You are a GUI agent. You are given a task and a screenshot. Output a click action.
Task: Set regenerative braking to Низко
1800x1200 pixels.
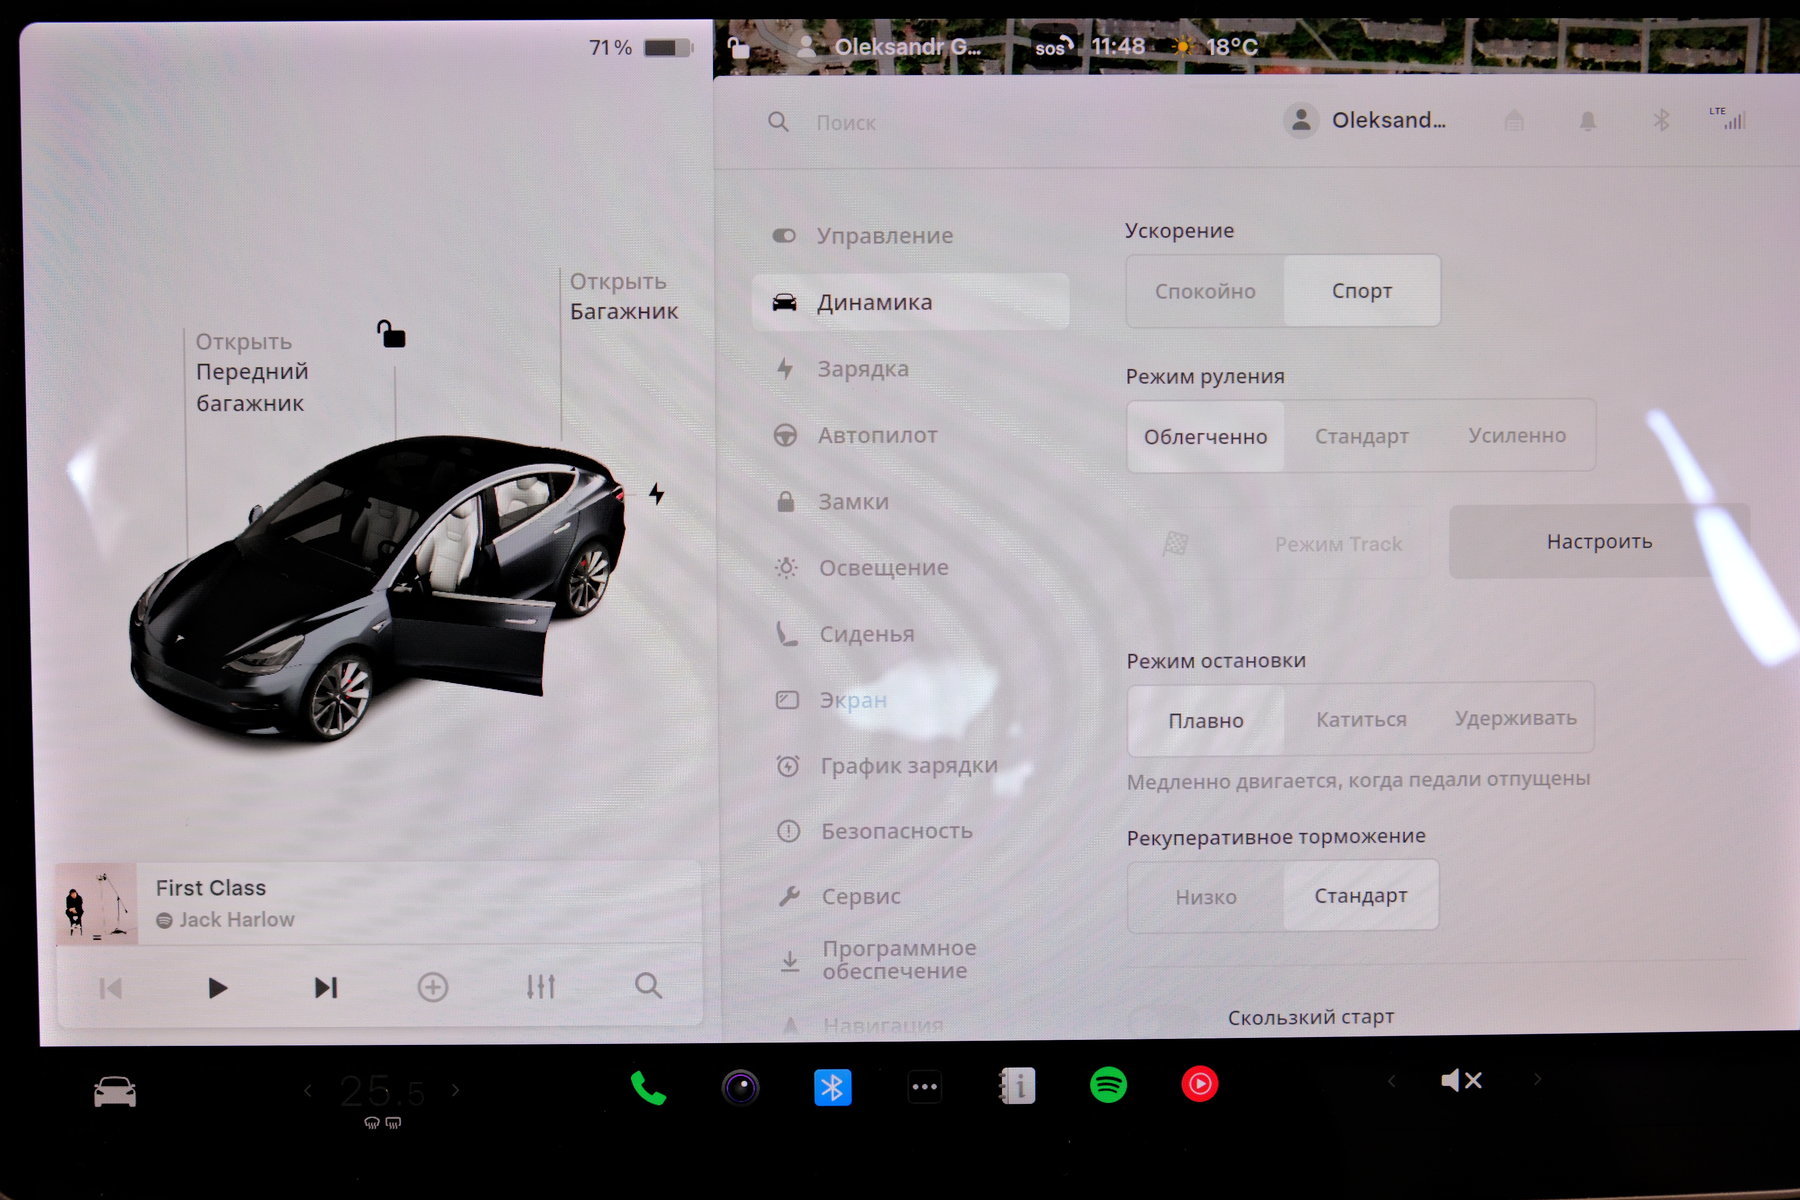click(1206, 897)
